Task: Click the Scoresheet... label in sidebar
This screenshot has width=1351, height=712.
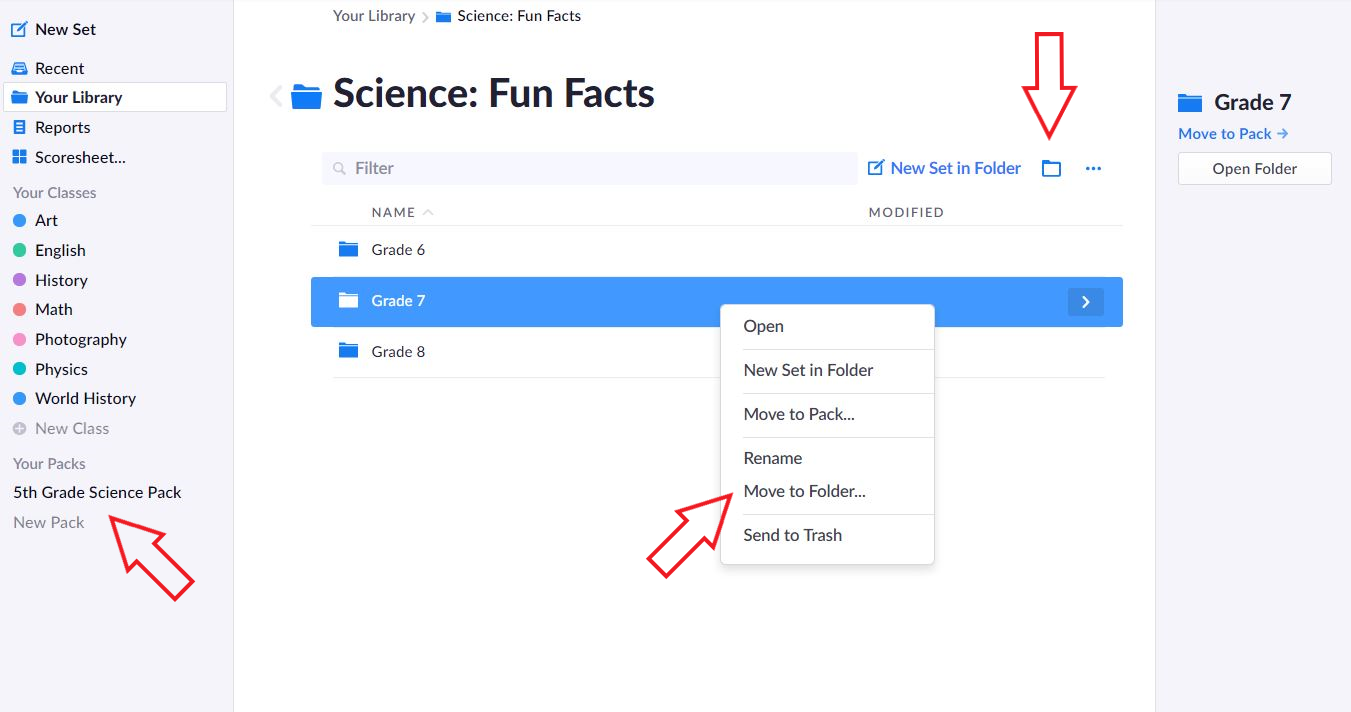Action: pos(80,157)
